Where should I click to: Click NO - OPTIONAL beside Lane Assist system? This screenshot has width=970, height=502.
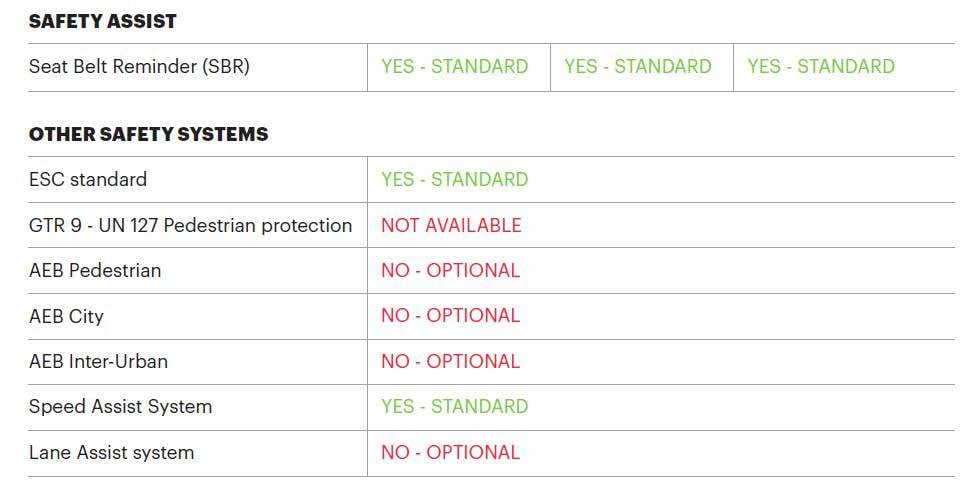450,453
